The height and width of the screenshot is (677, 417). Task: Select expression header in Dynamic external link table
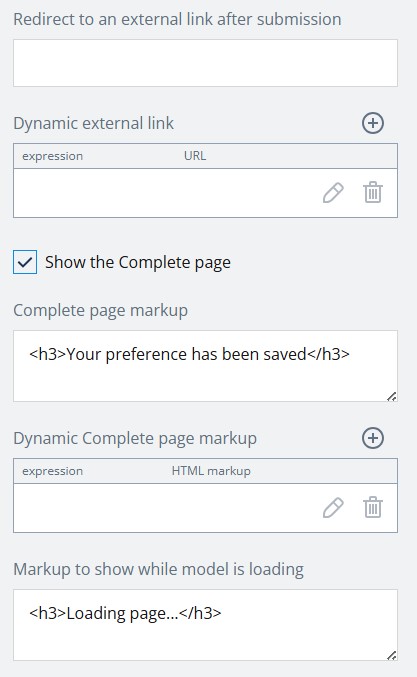(53, 156)
